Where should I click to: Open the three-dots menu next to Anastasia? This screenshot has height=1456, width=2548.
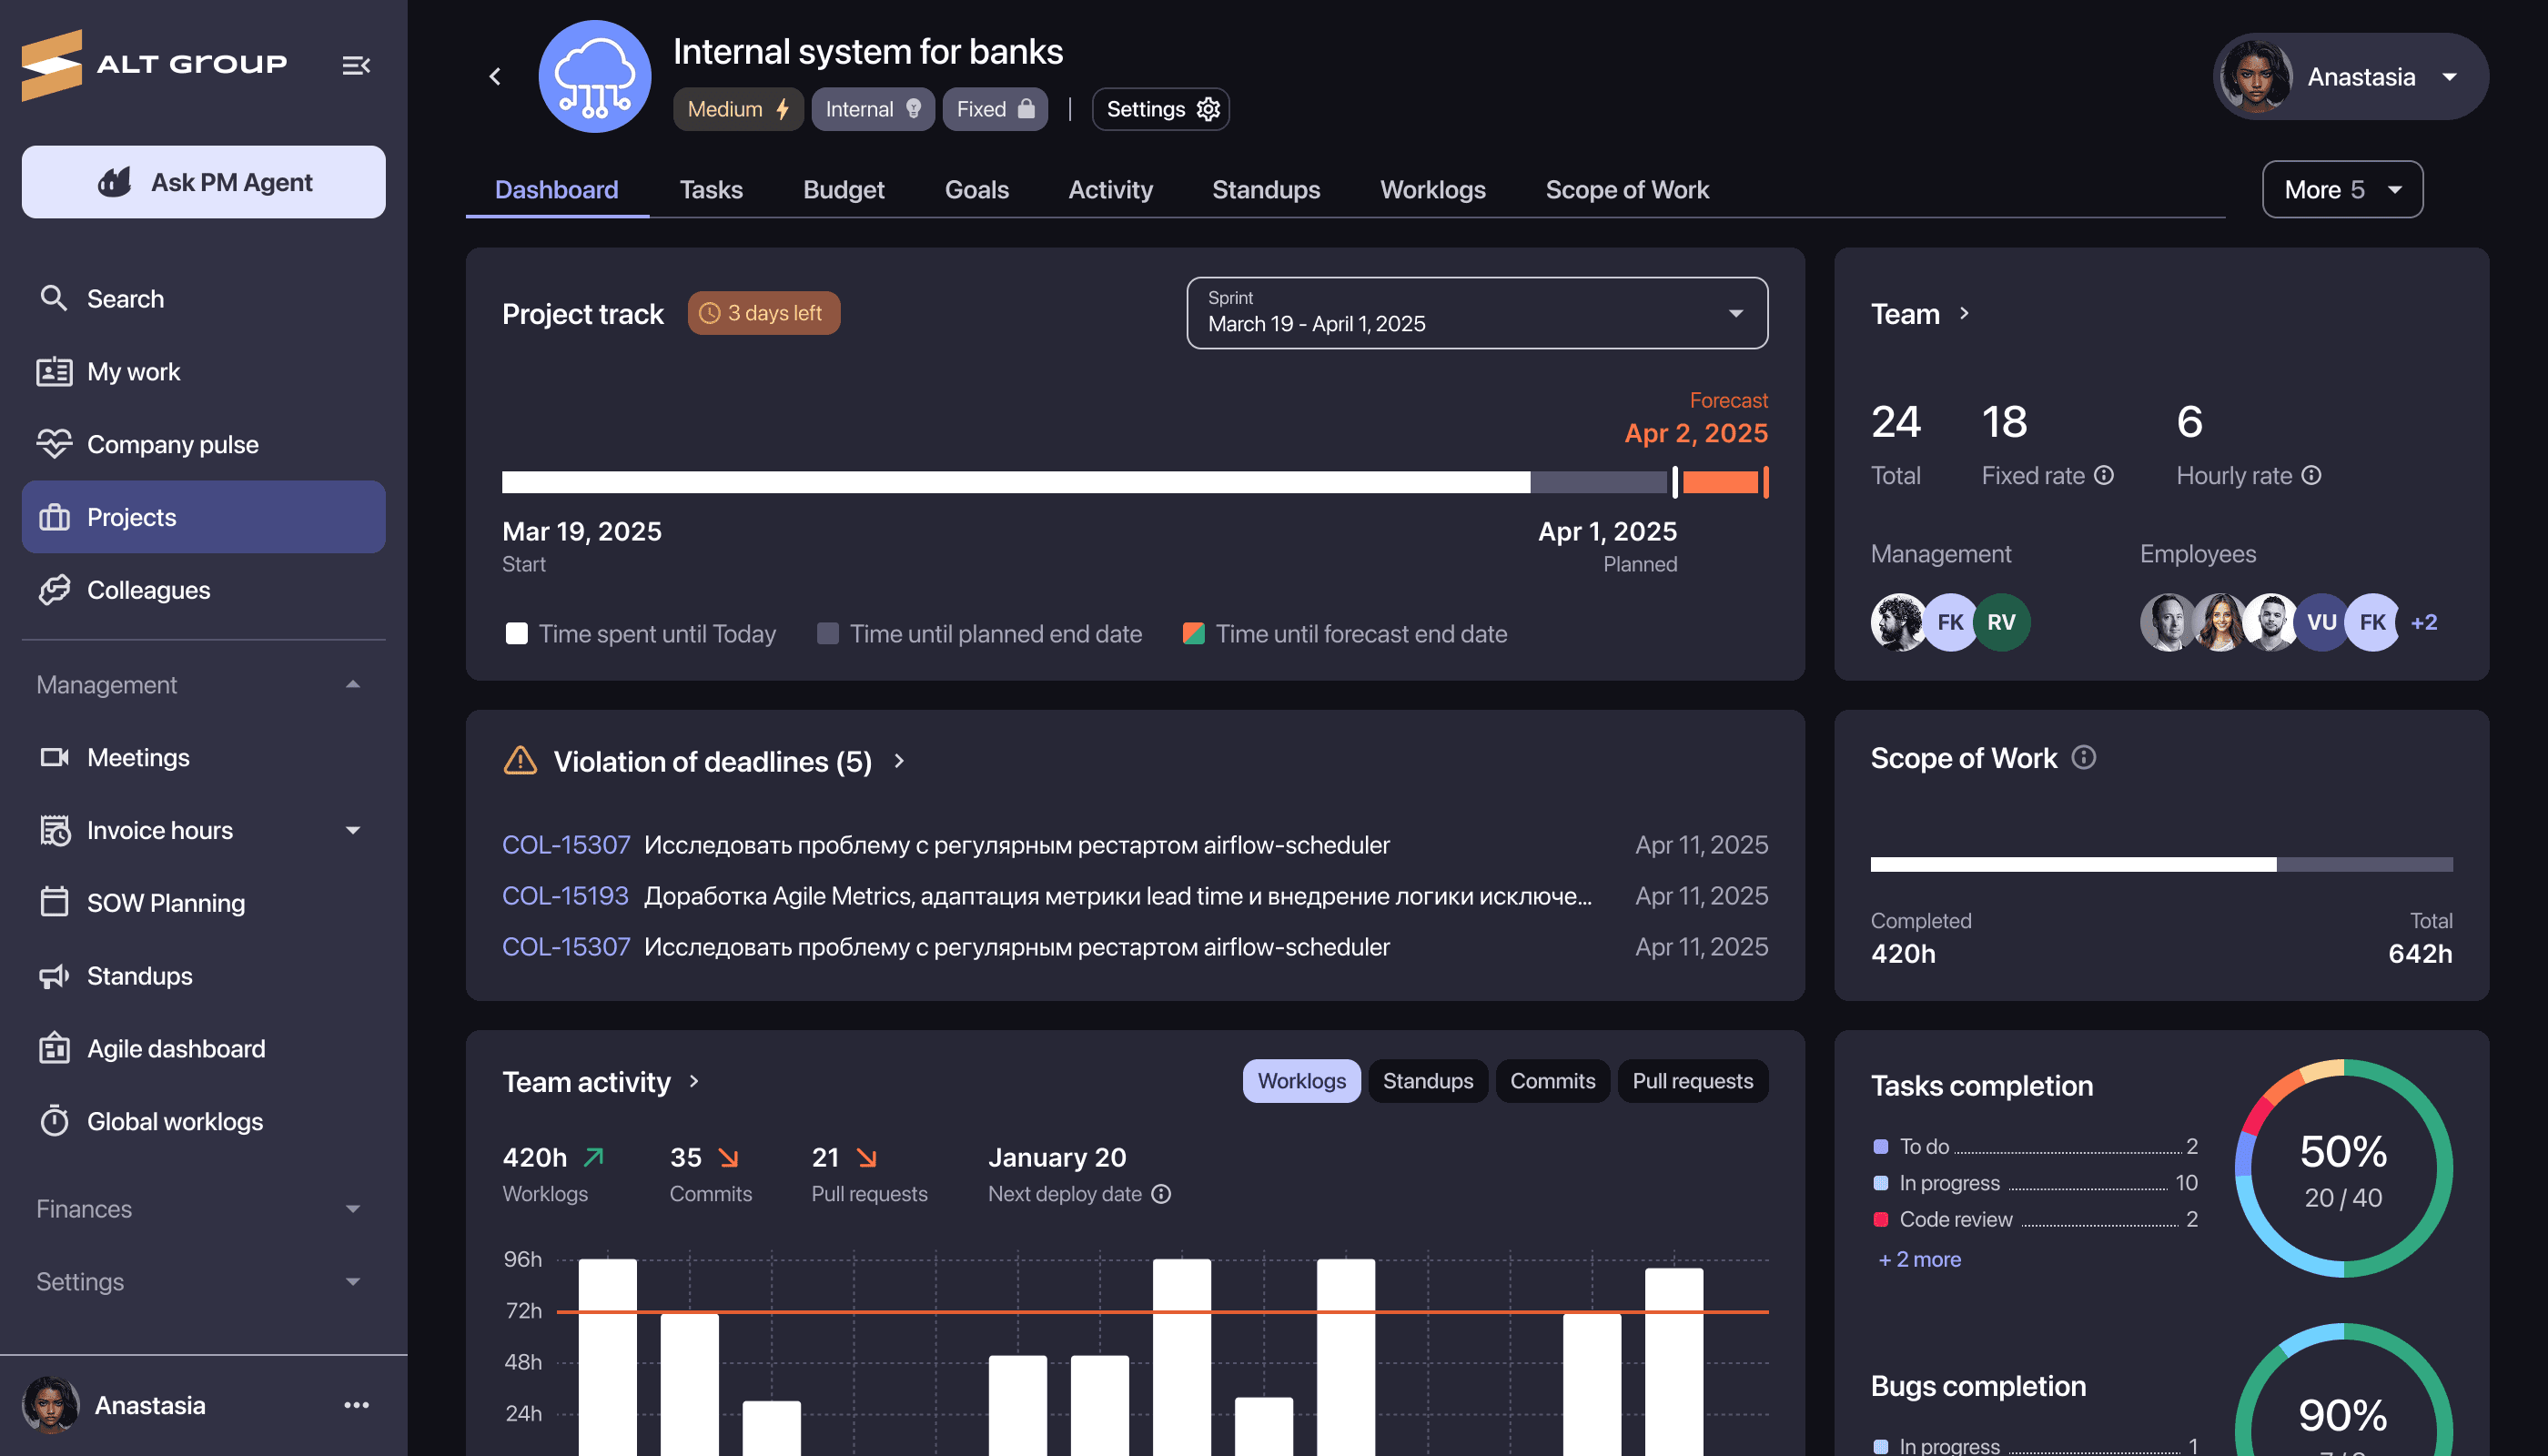click(x=356, y=1405)
